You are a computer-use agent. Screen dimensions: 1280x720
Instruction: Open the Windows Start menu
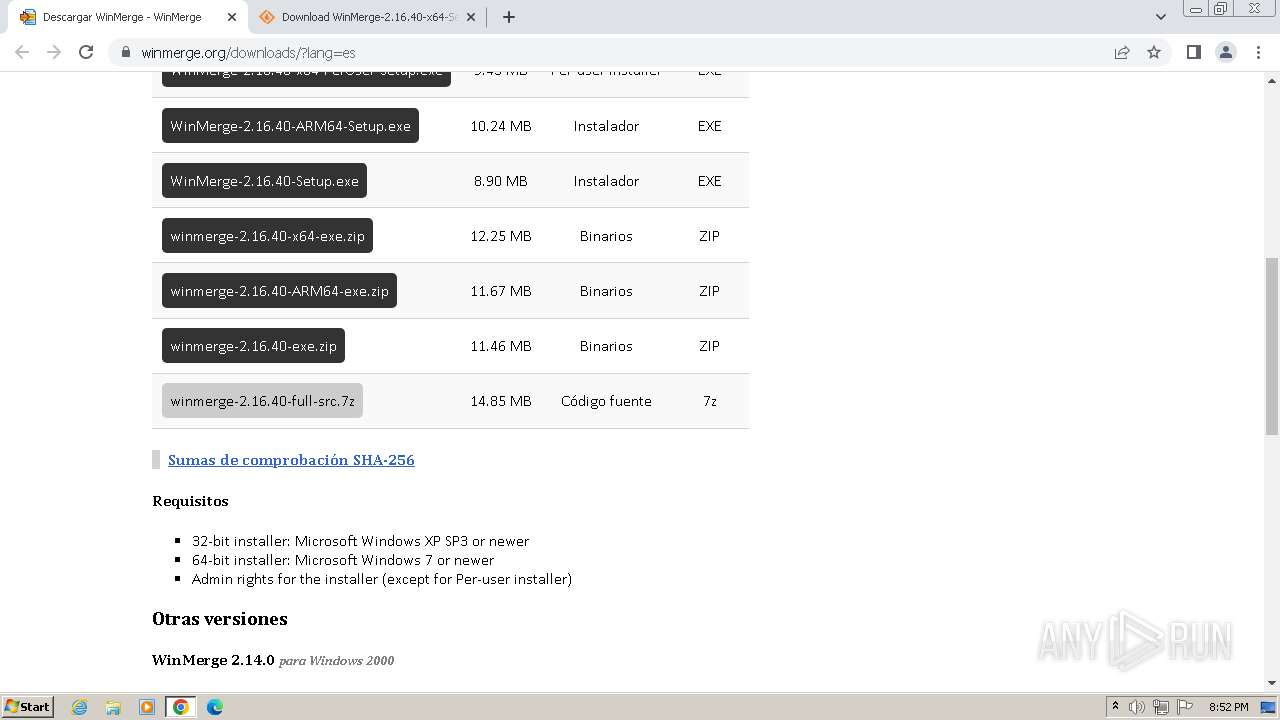coord(27,706)
